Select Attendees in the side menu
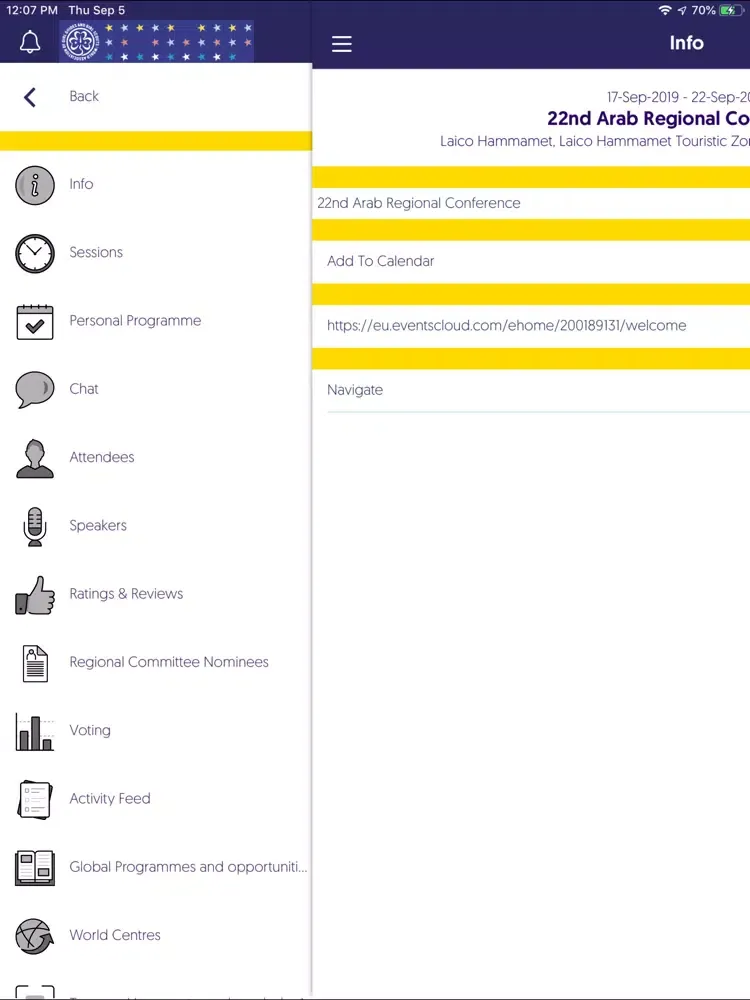 pyautogui.click(x=101, y=457)
